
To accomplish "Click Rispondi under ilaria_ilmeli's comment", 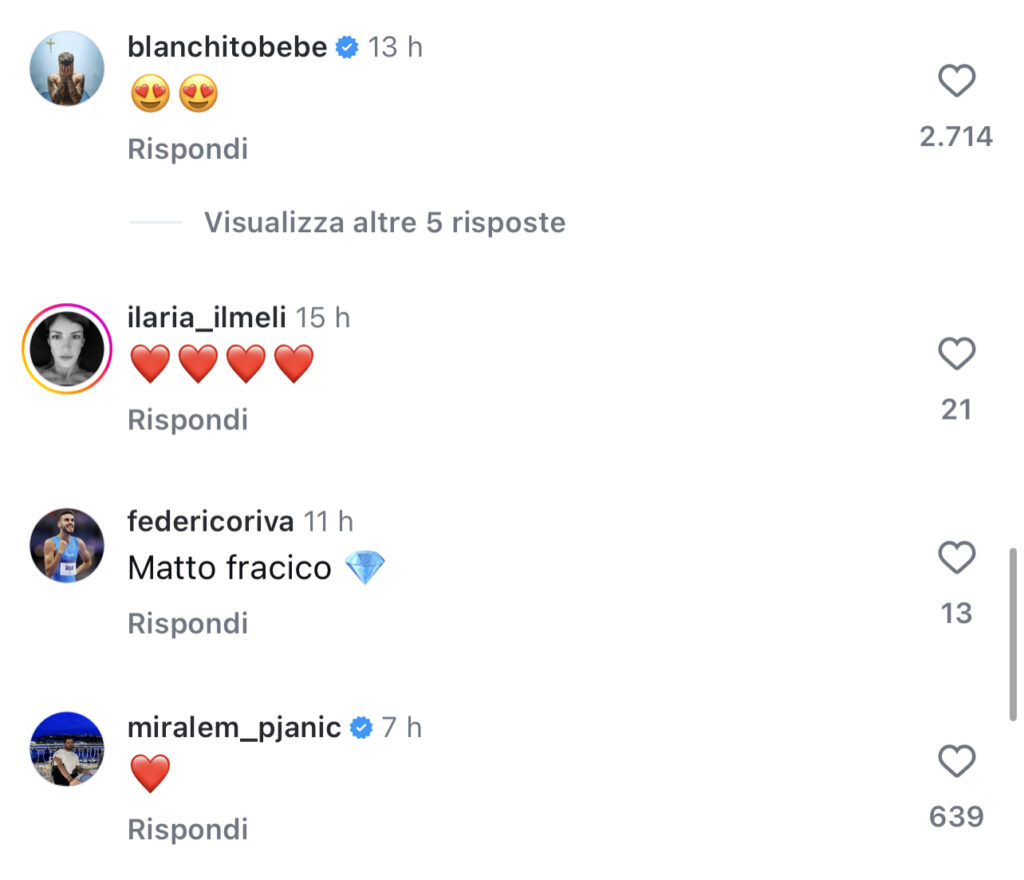I will (x=188, y=420).
